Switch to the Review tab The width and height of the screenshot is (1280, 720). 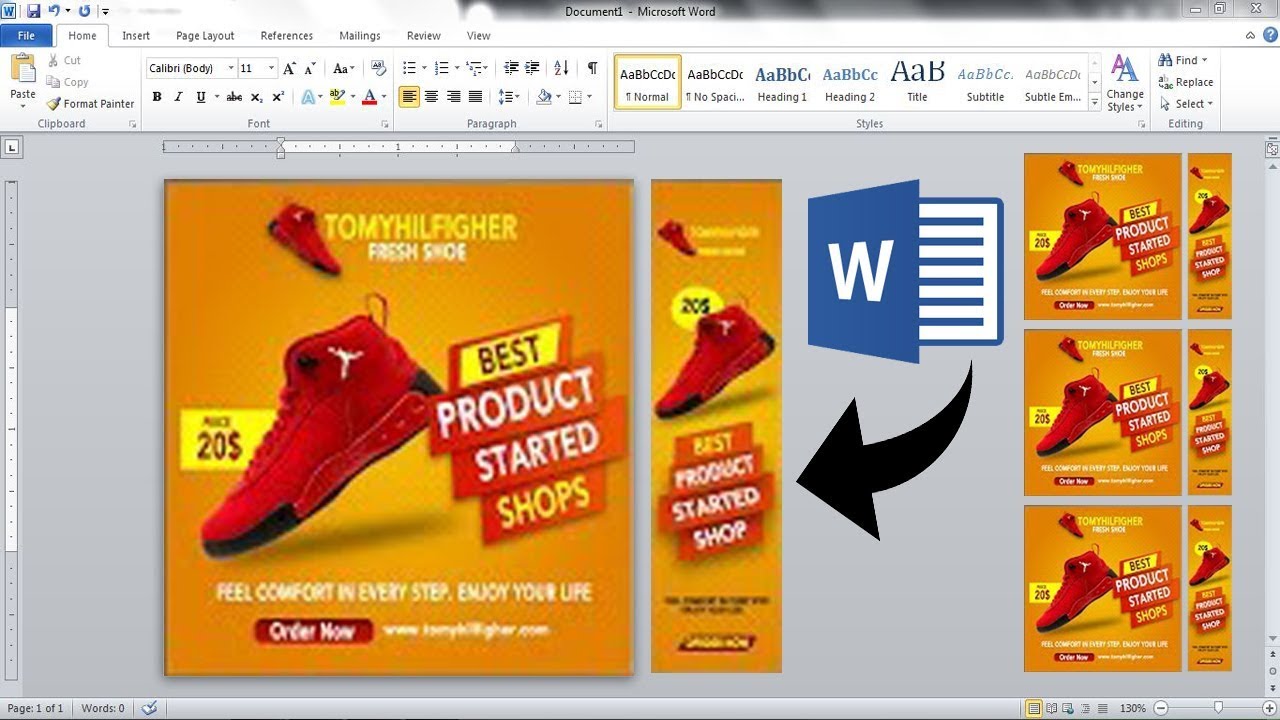tap(424, 35)
